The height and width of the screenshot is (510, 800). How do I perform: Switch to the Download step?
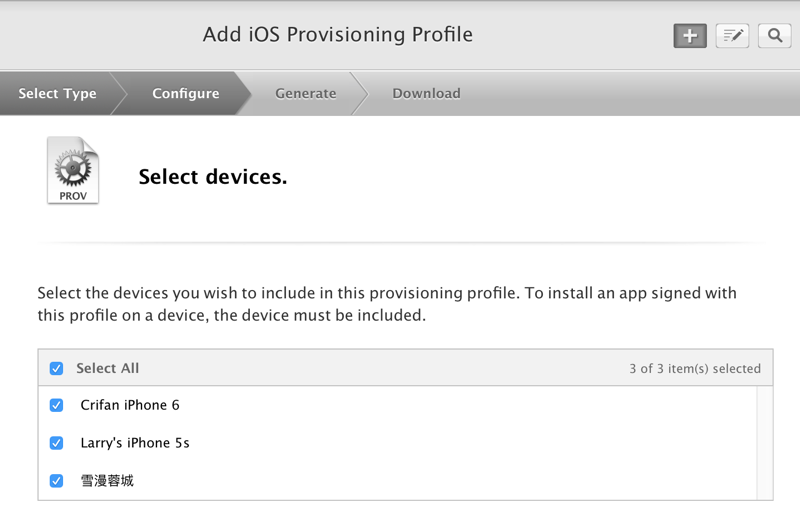(x=426, y=94)
